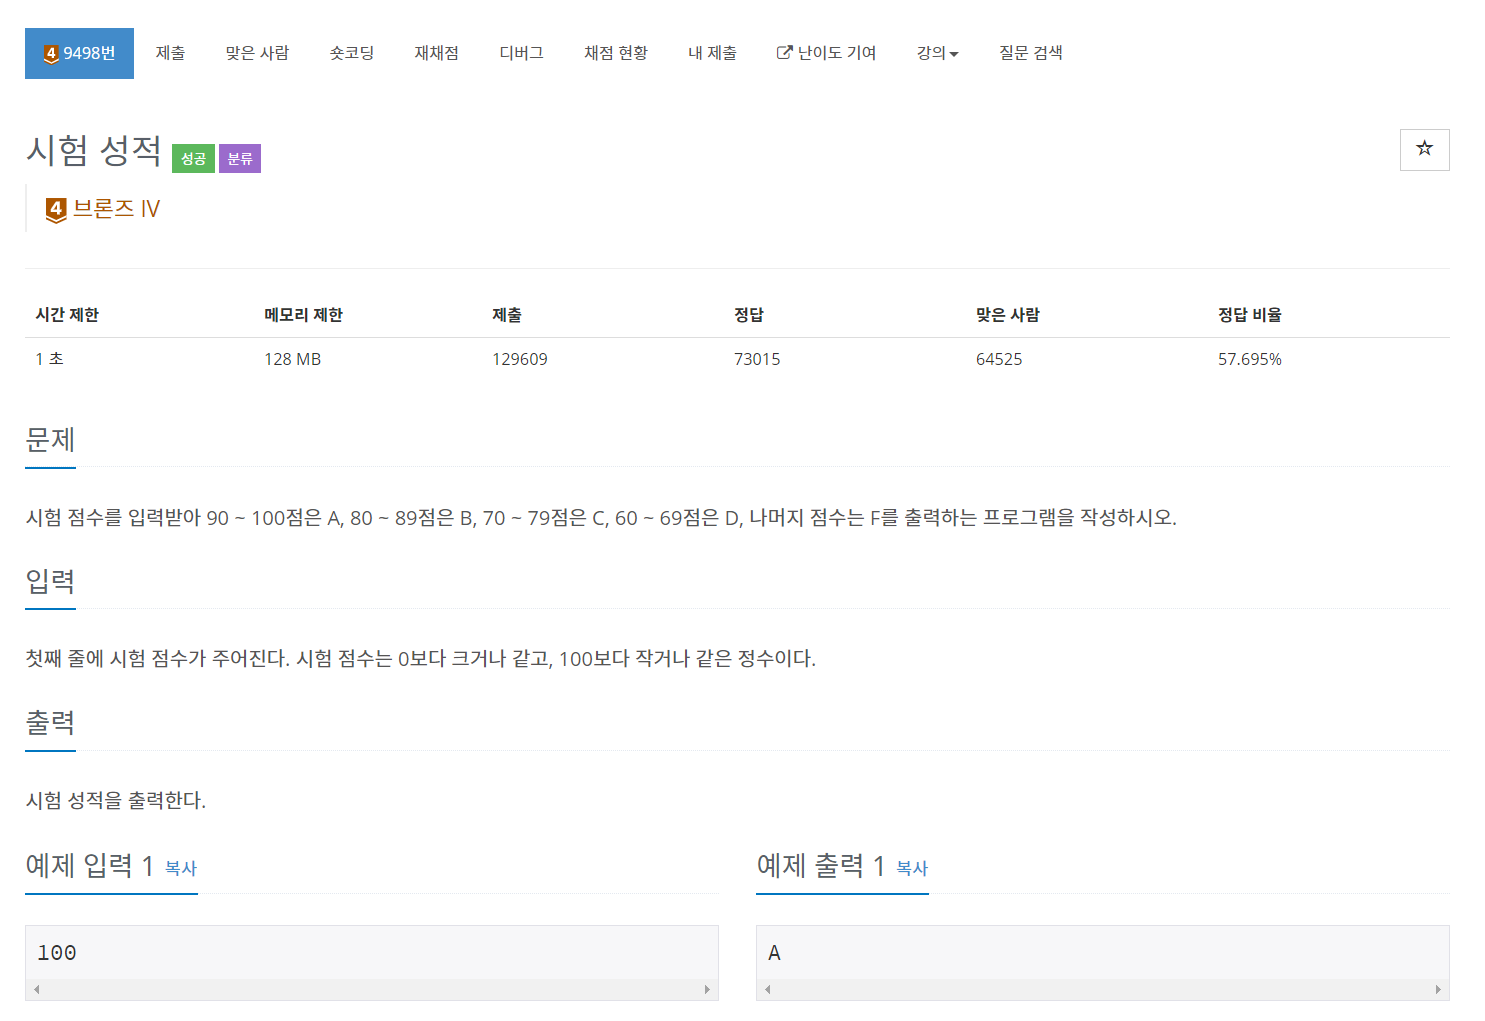Viewport: 1485px width, 1021px height.
Task: Click the 시간 제한 column header
Action: (67, 315)
